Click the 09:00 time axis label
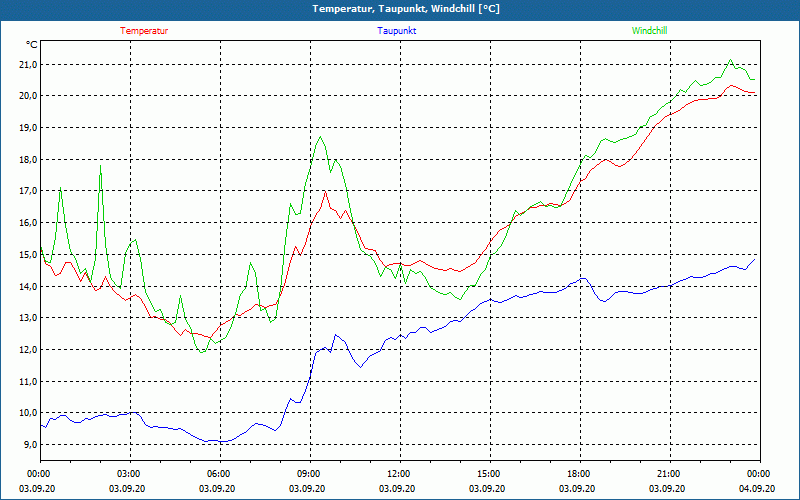800x500 pixels. point(310,474)
